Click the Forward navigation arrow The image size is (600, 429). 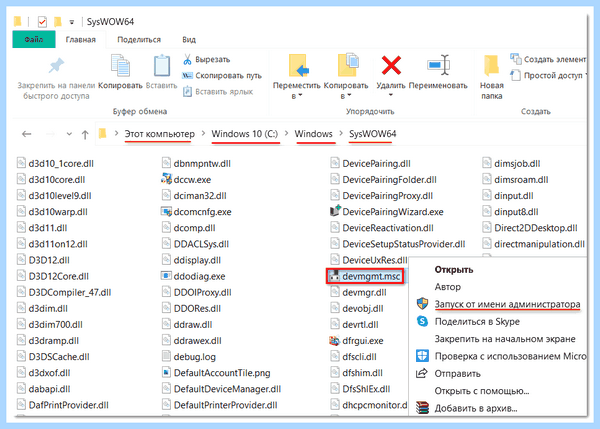(50, 134)
